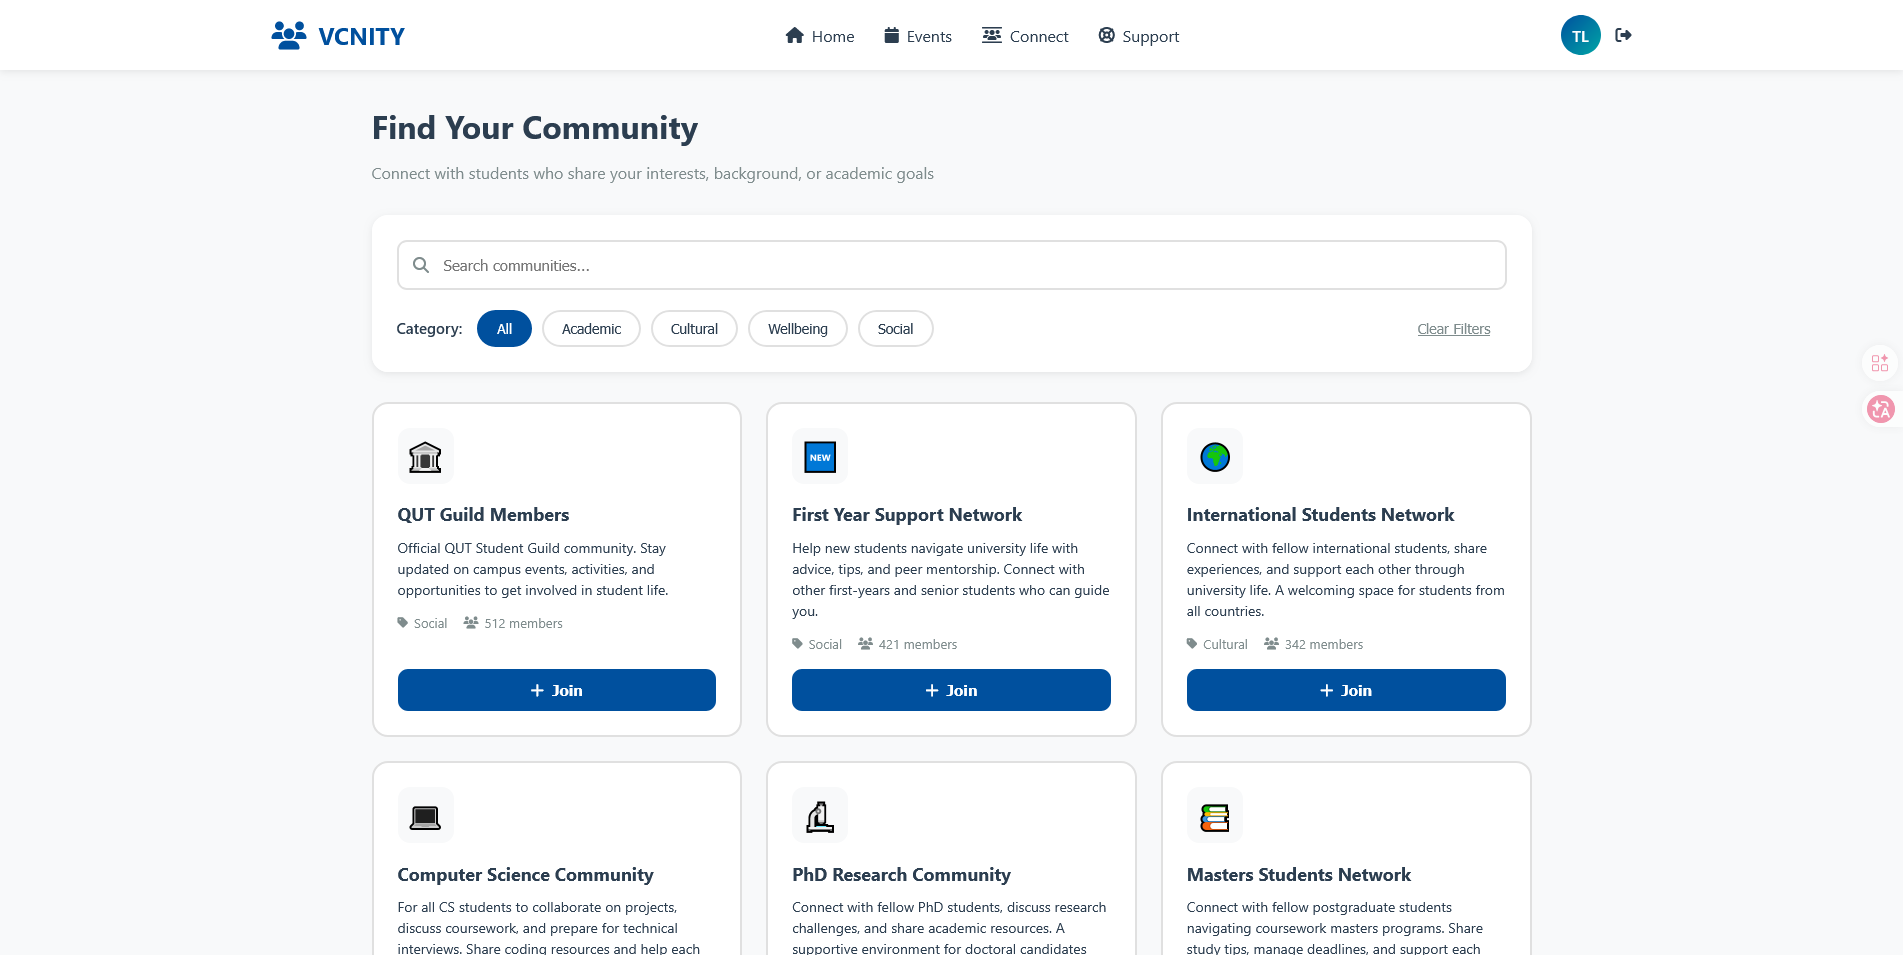The height and width of the screenshot is (955, 1903).
Task: Click the PhD Research microscope icon
Action: click(x=820, y=817)
